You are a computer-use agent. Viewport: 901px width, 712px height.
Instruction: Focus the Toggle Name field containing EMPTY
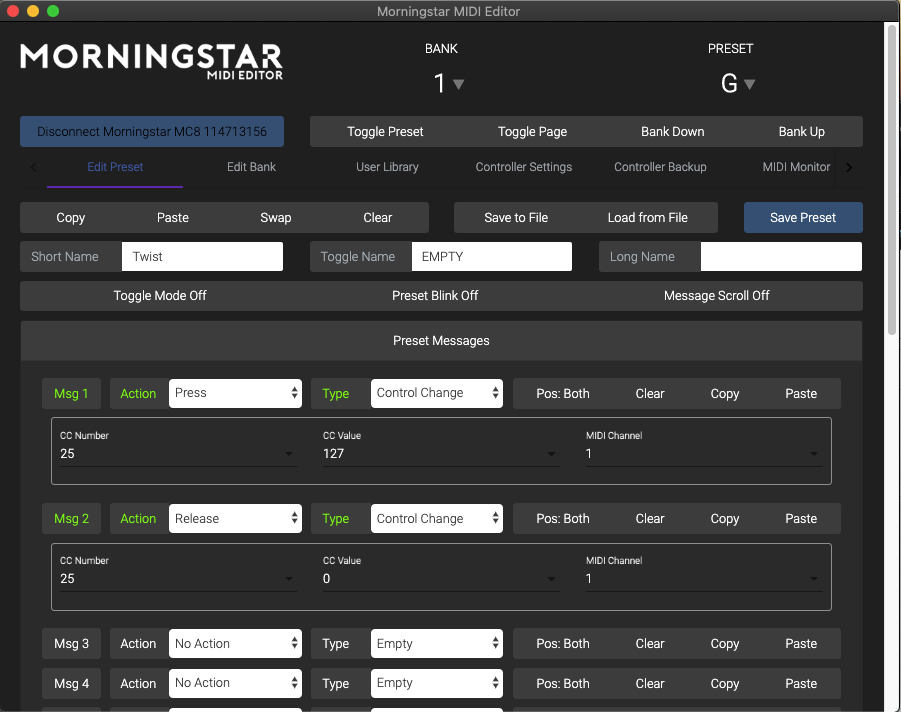pos(492,256)
